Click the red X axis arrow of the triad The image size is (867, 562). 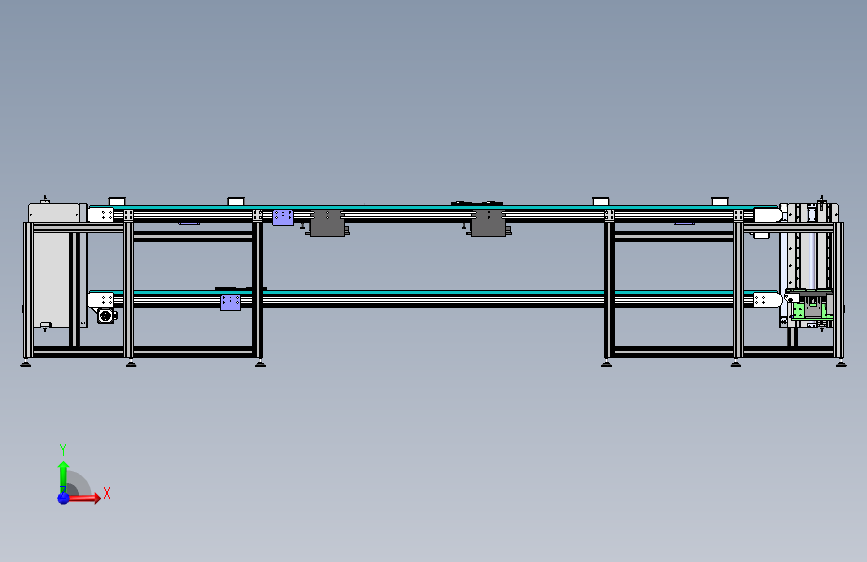coord(83,498)
